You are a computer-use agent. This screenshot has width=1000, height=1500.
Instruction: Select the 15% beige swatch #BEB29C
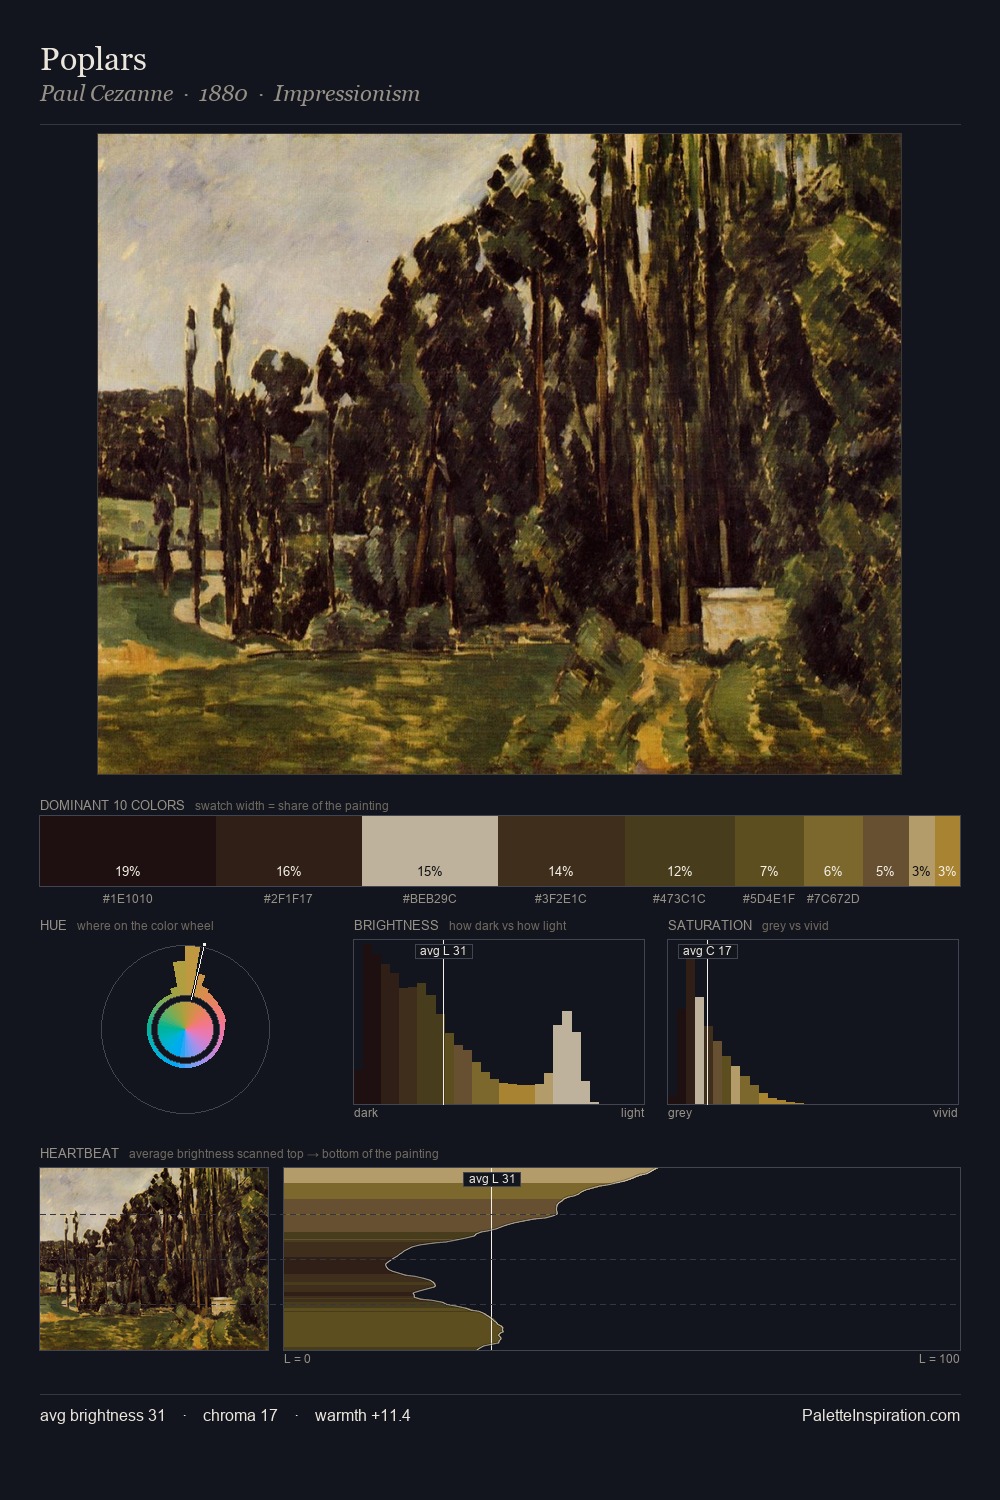click(x=430, y=851)
